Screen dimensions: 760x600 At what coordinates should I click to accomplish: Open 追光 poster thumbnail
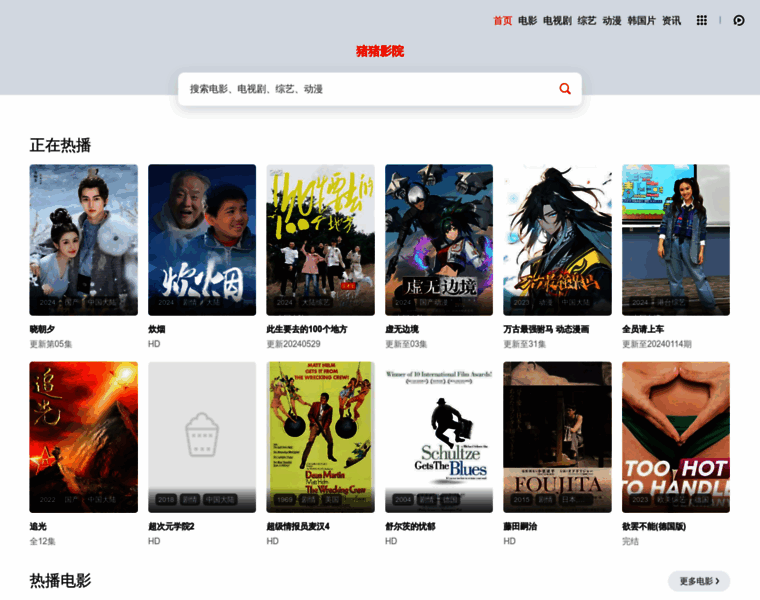83,437
